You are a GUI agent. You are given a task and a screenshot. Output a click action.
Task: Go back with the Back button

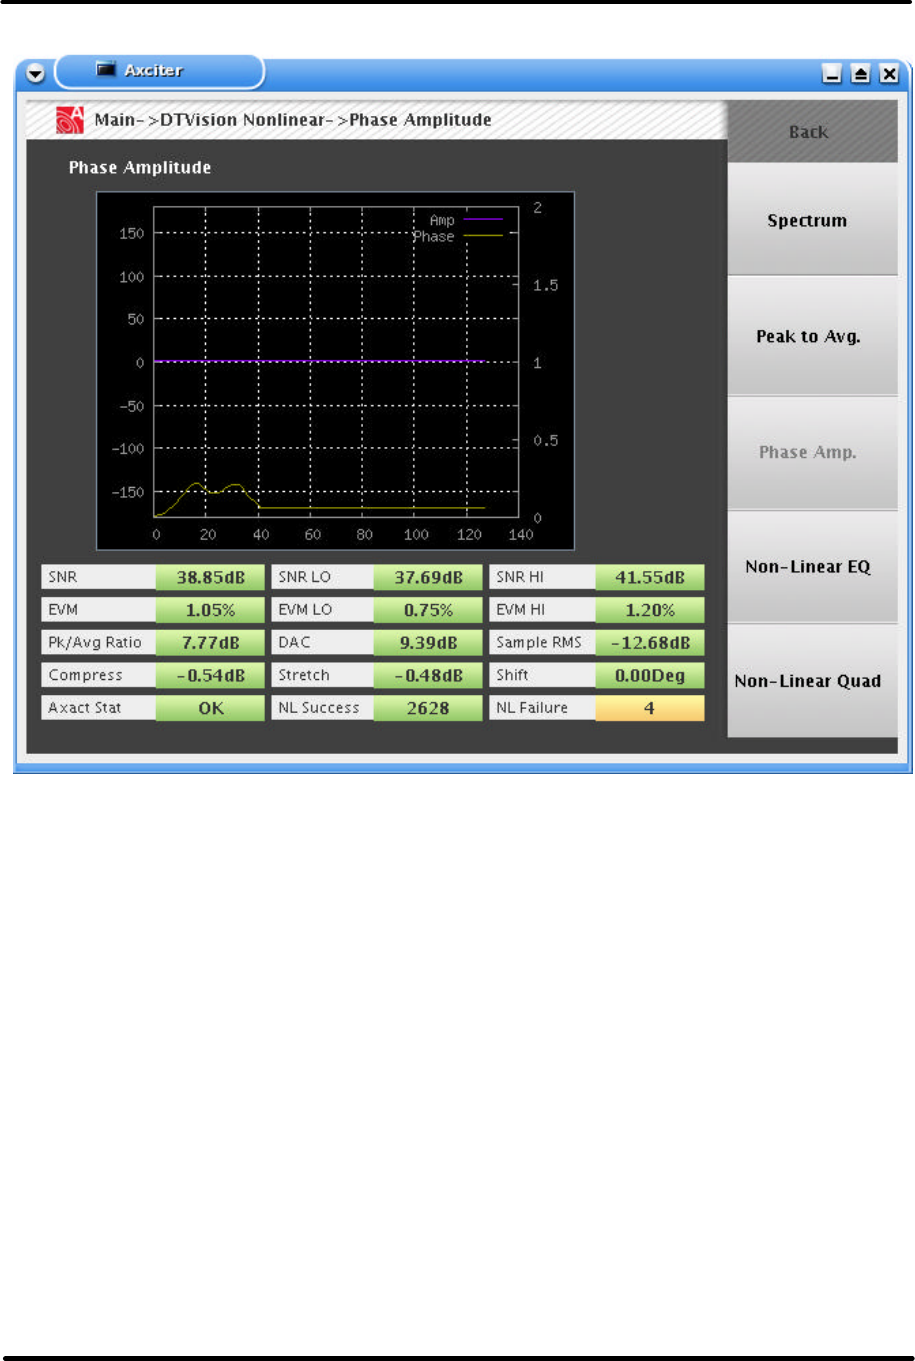812,131
